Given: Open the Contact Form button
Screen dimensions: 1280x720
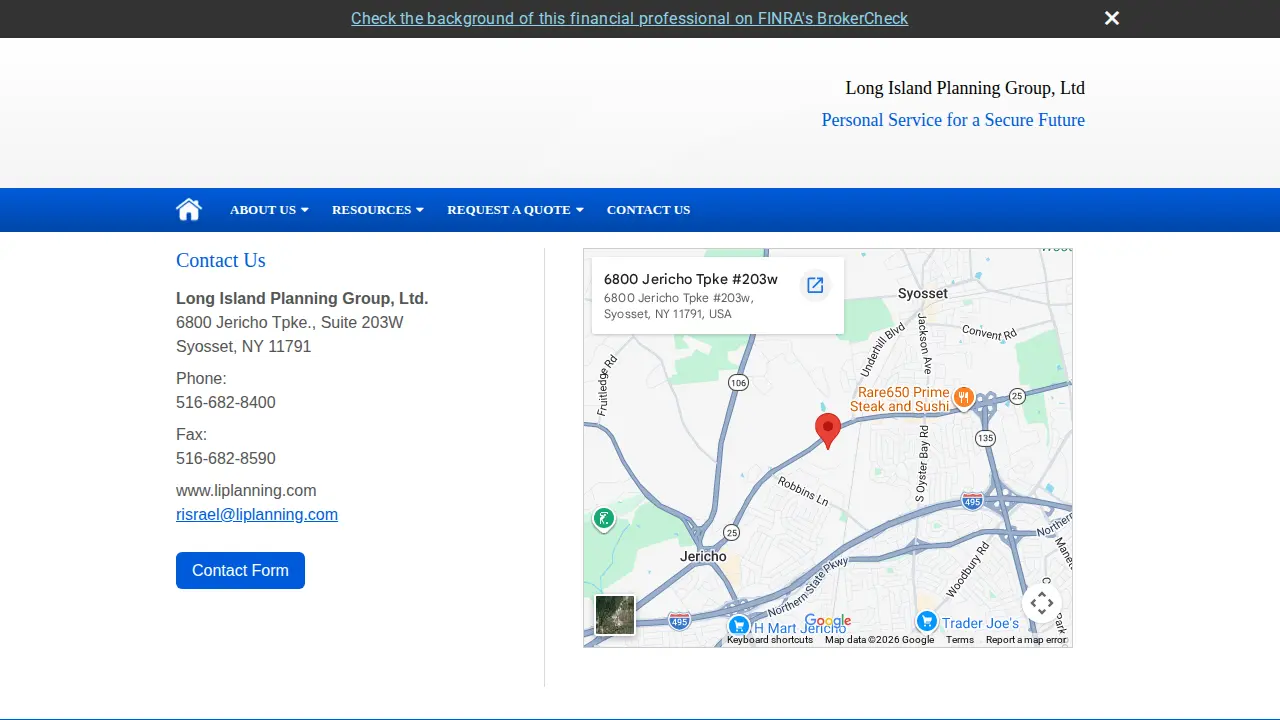Looking at the screenshot, I should pyautogui.click(x=240, y=570).
